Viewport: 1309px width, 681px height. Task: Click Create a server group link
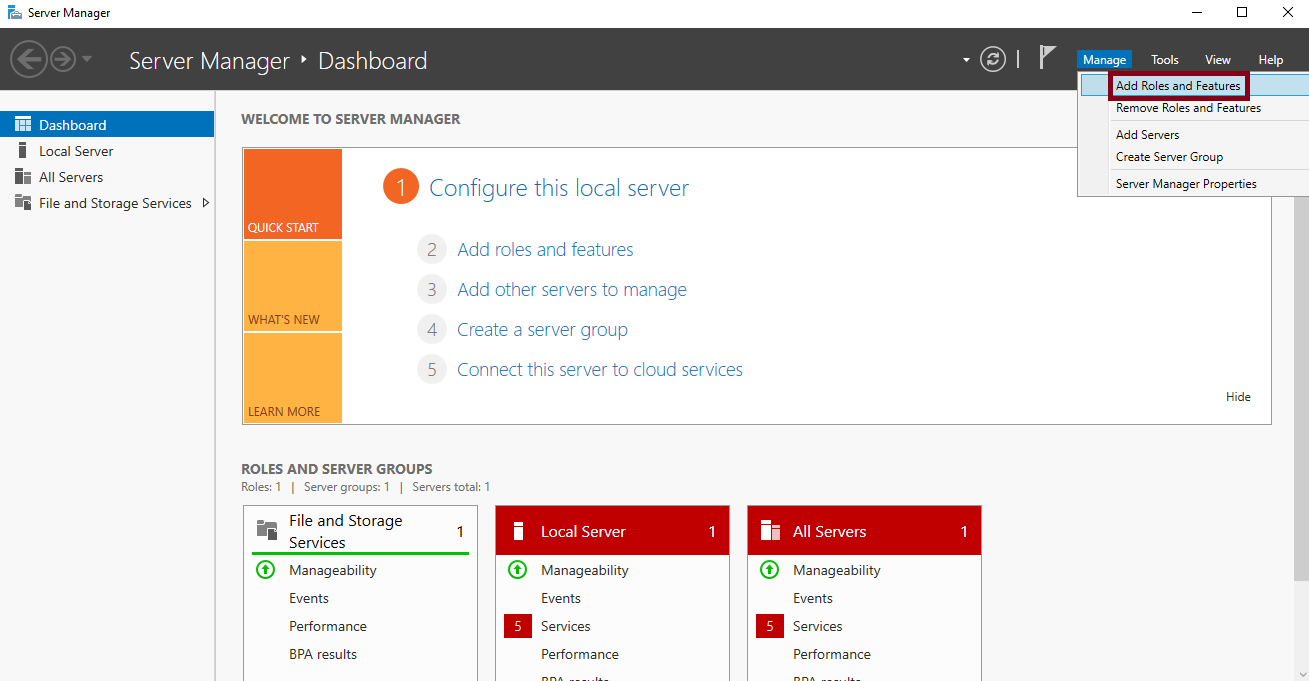(x=542, y=330)
